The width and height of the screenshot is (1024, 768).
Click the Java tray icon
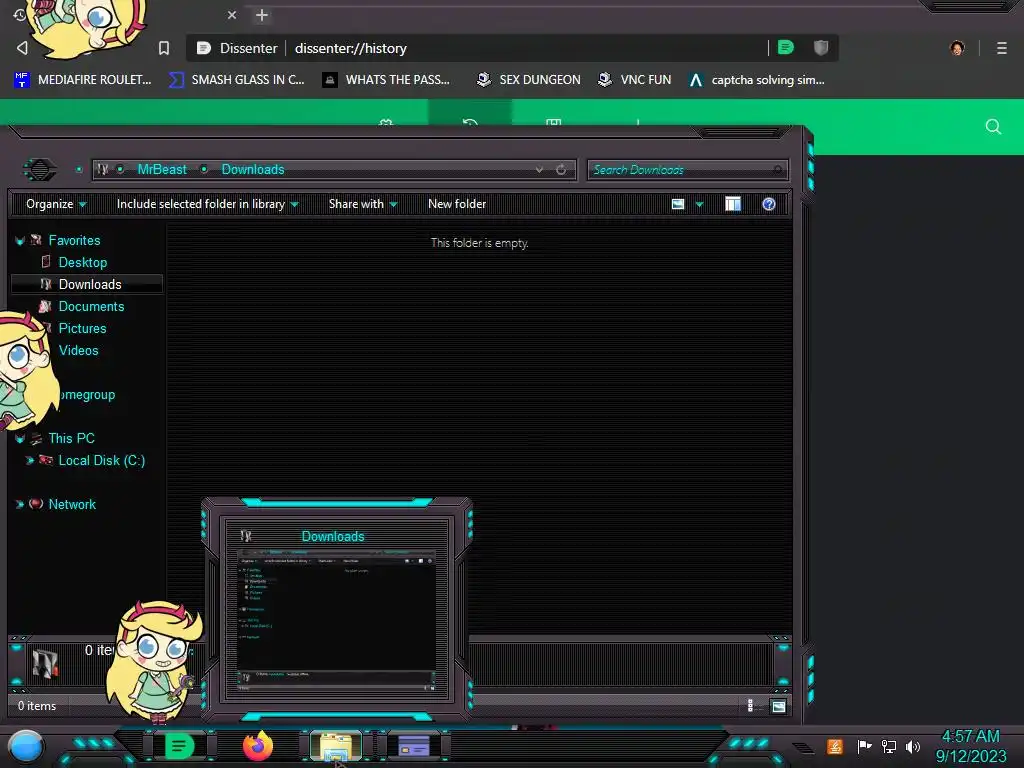(835, 746)
